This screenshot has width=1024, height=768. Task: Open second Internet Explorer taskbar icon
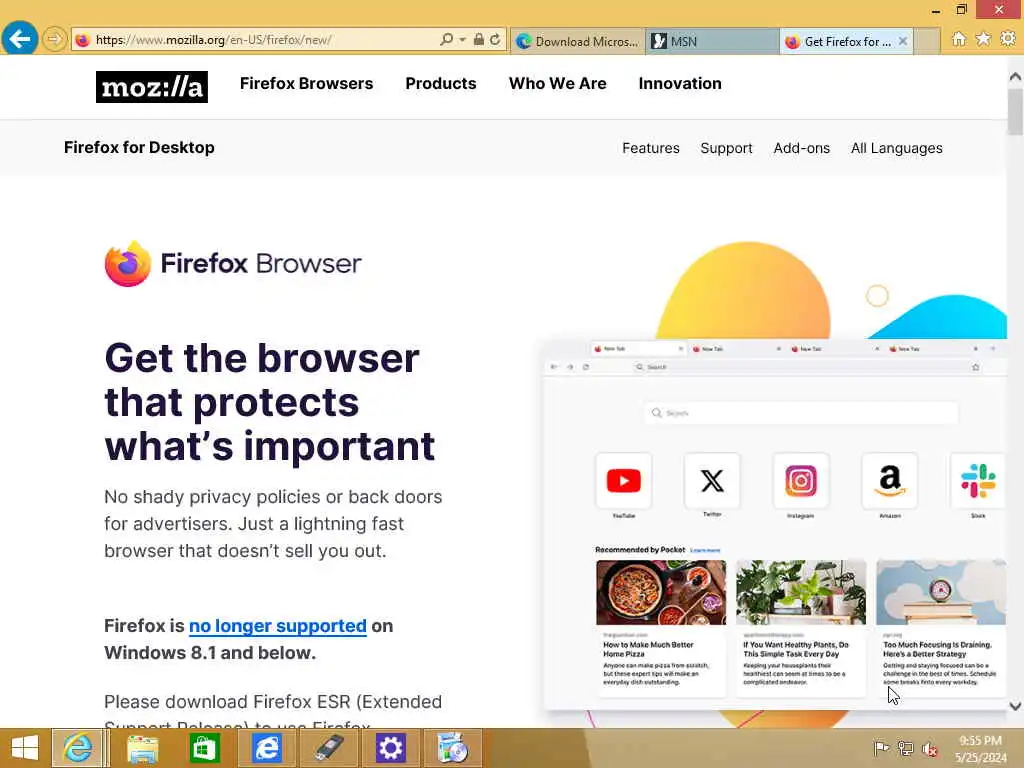point(266,748)
